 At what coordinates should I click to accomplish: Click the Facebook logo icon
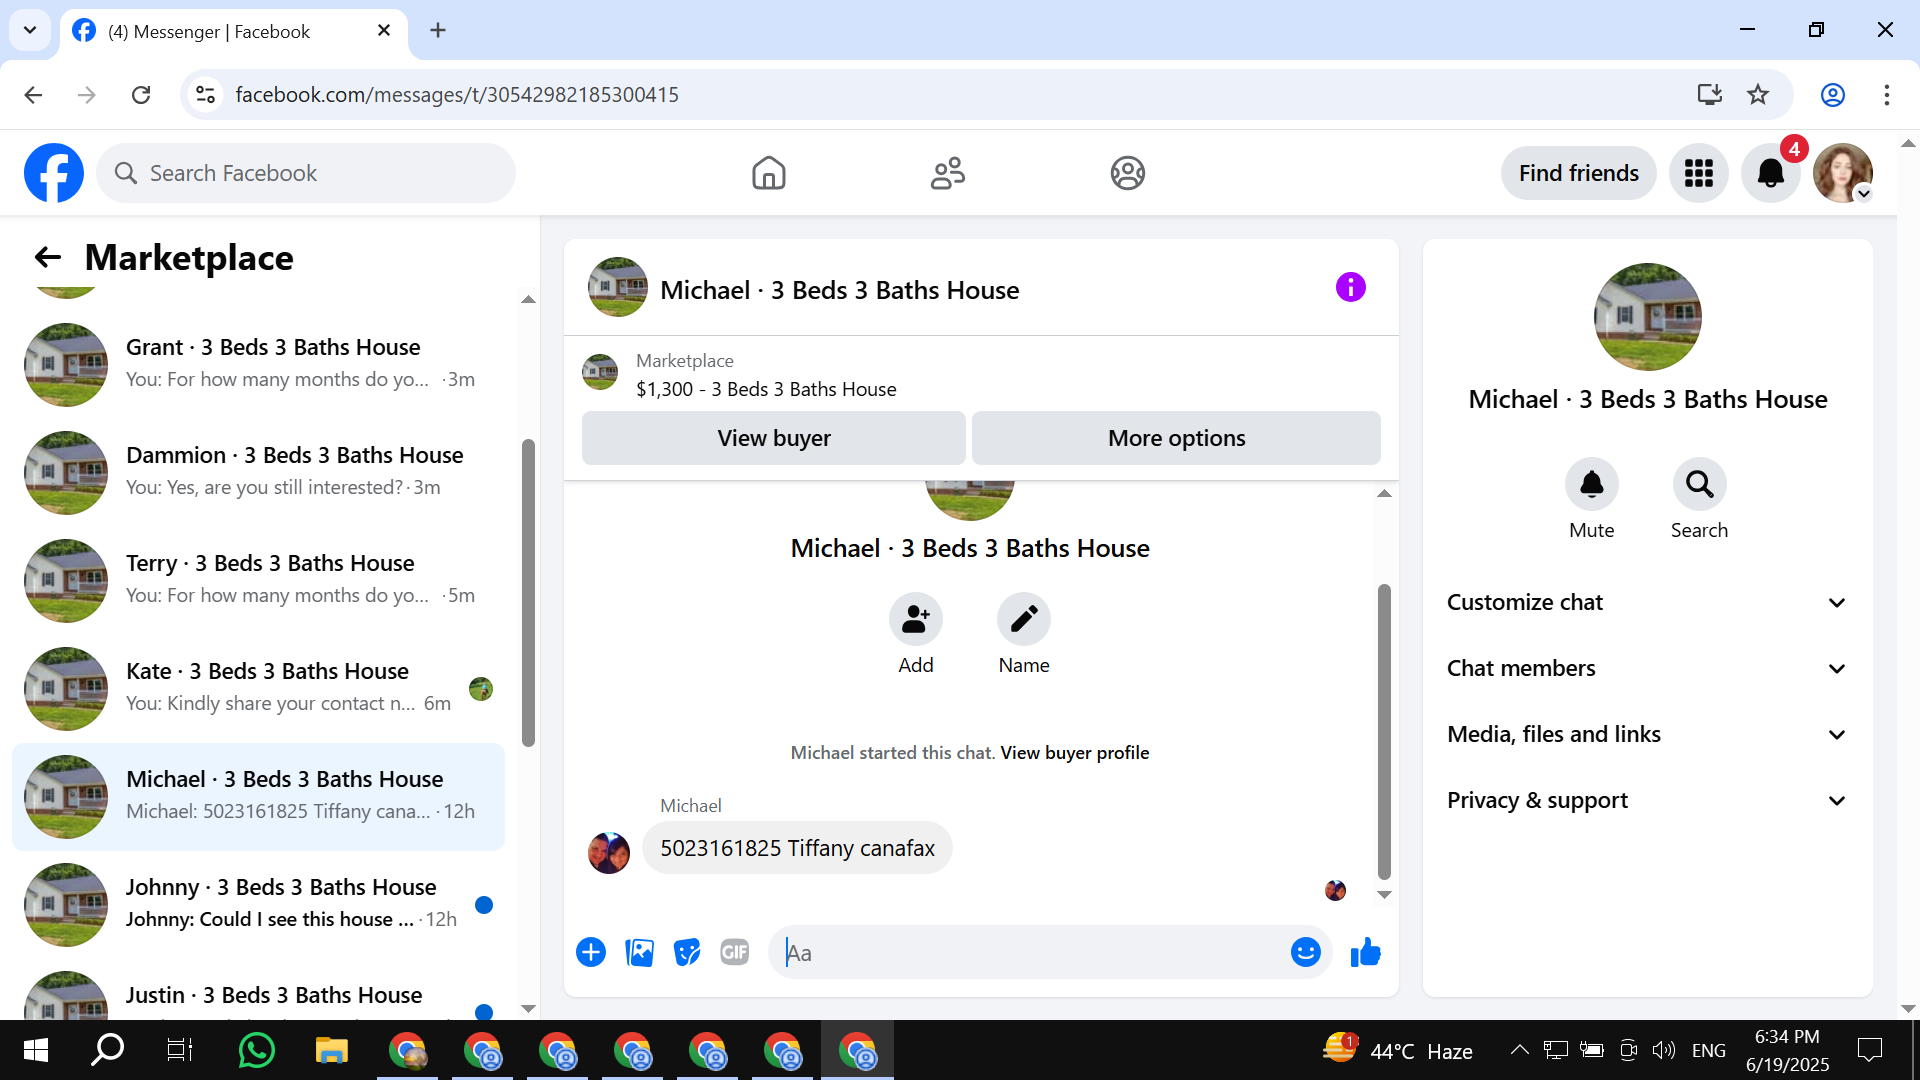[x=54, y=173]
